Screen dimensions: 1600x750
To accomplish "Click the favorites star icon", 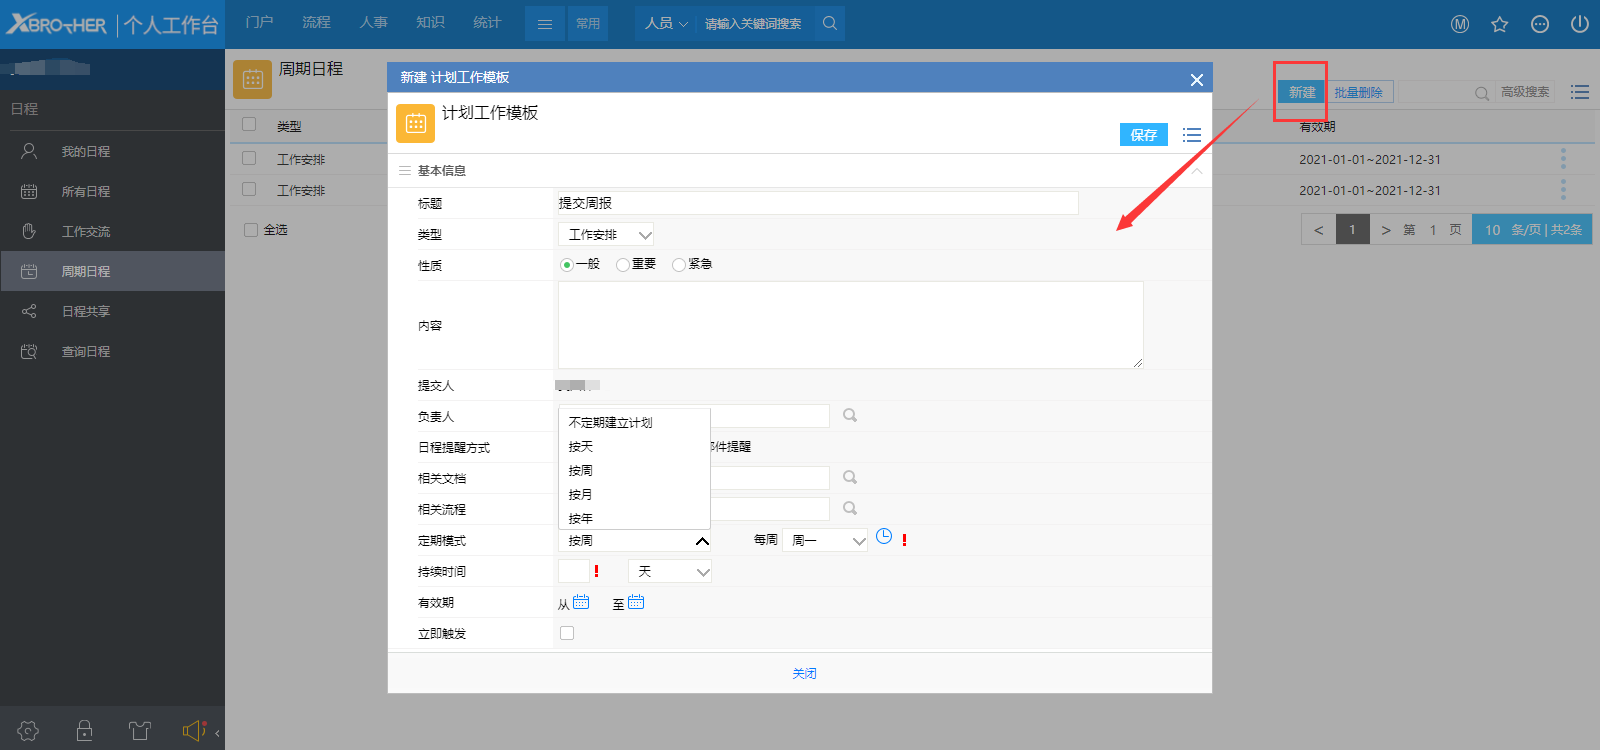I will click(x=1499, y=24).
